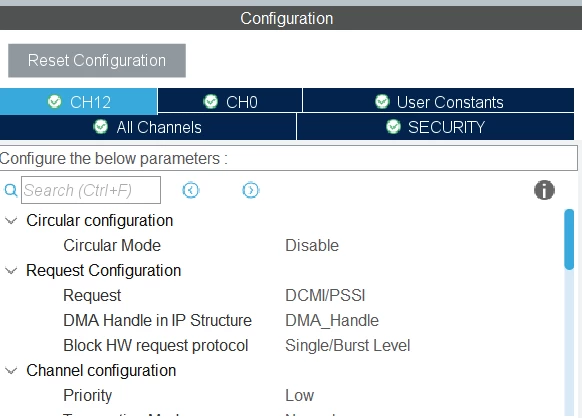582x418 pixels.
Task: Go to next search result arrow
Action: 251,190
